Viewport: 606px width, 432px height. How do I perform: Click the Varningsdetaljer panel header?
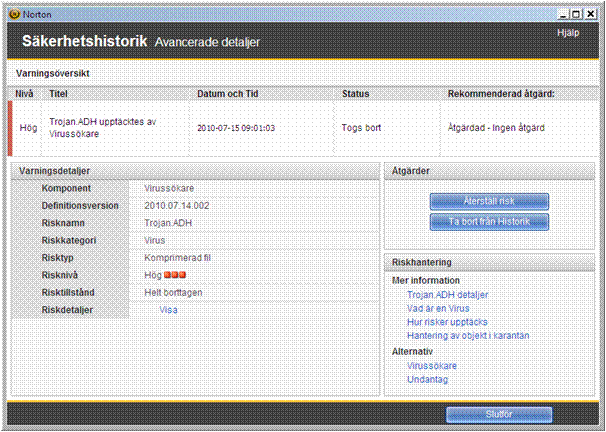196,171
